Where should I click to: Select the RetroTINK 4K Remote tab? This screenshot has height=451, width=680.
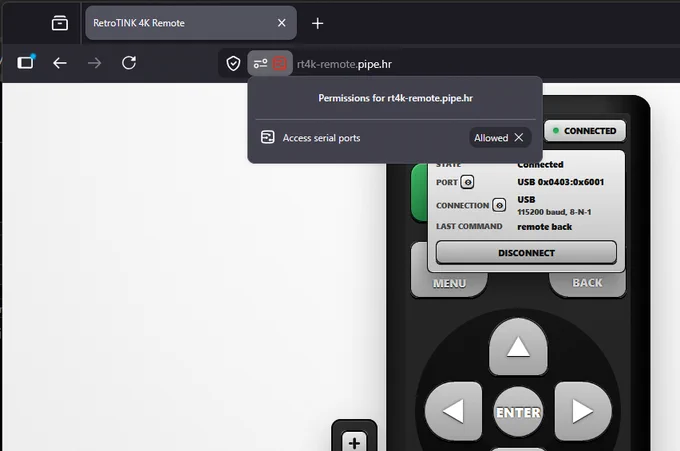(191, 23)
